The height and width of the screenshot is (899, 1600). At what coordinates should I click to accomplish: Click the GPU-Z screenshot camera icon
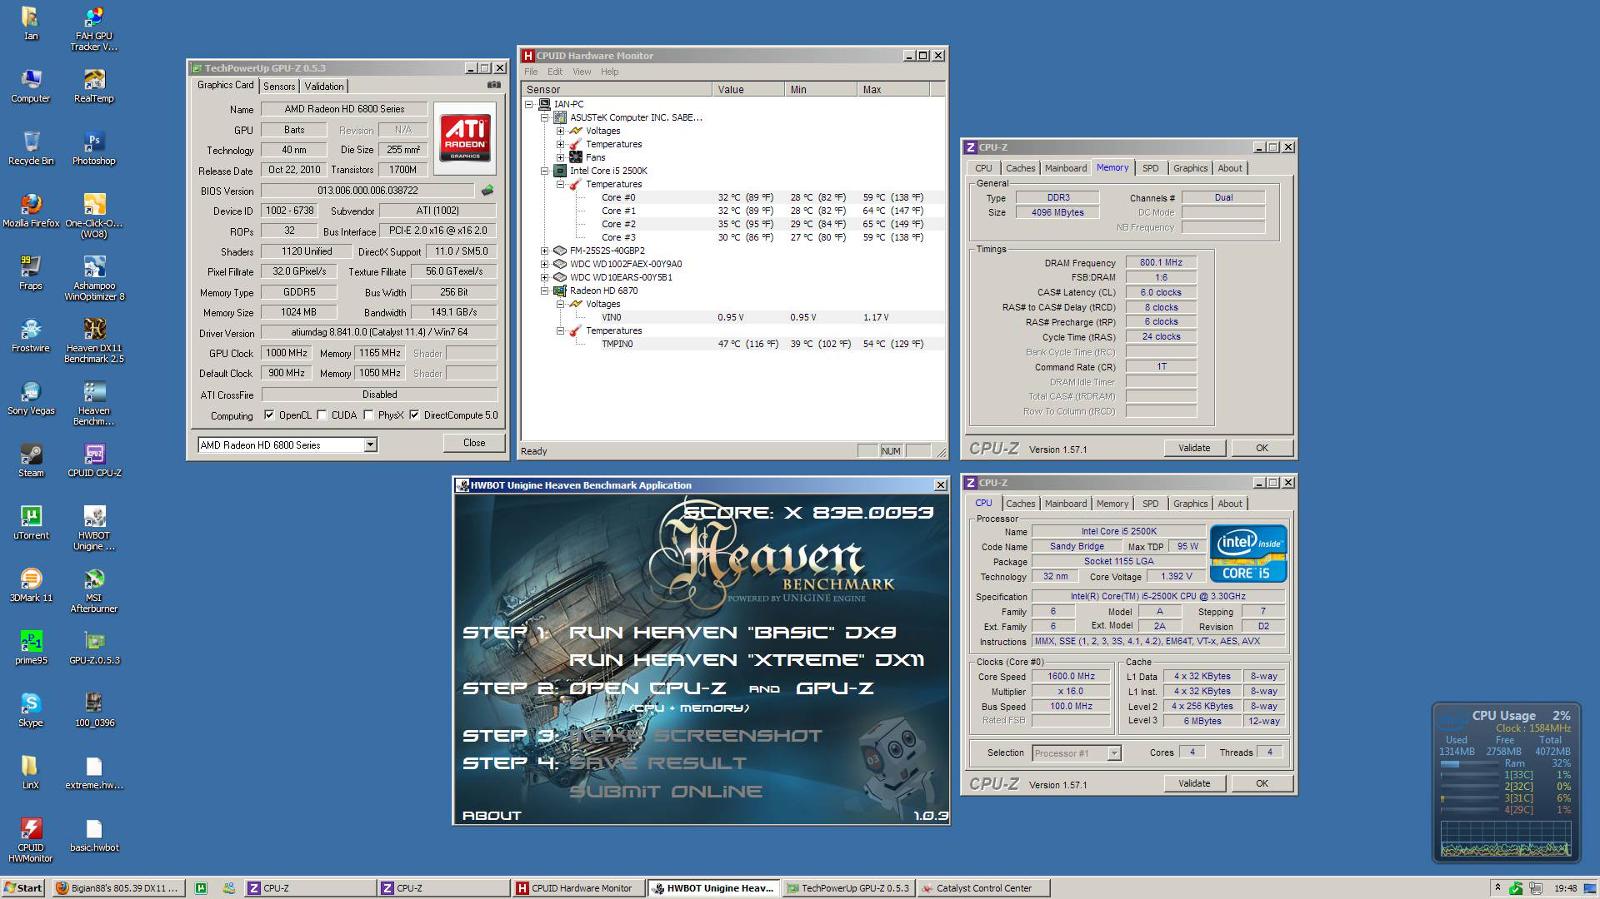tap(493, 85)
